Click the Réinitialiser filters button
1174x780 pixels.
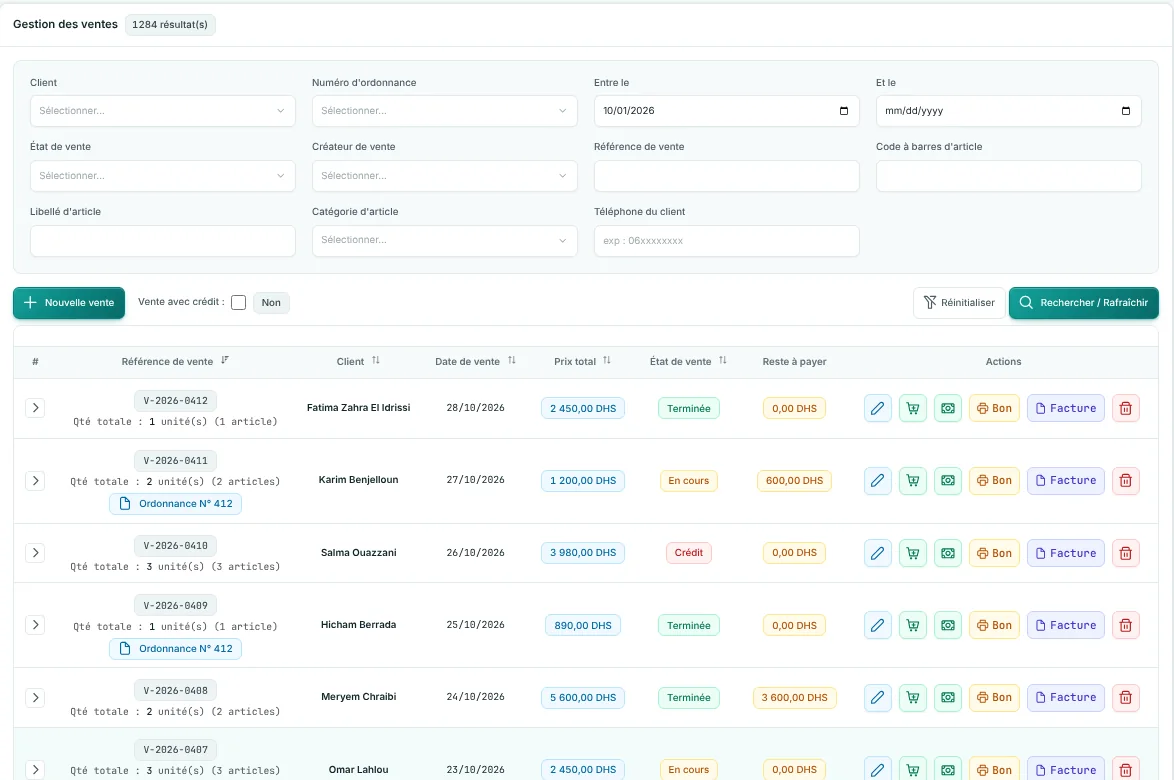[959, 302]
